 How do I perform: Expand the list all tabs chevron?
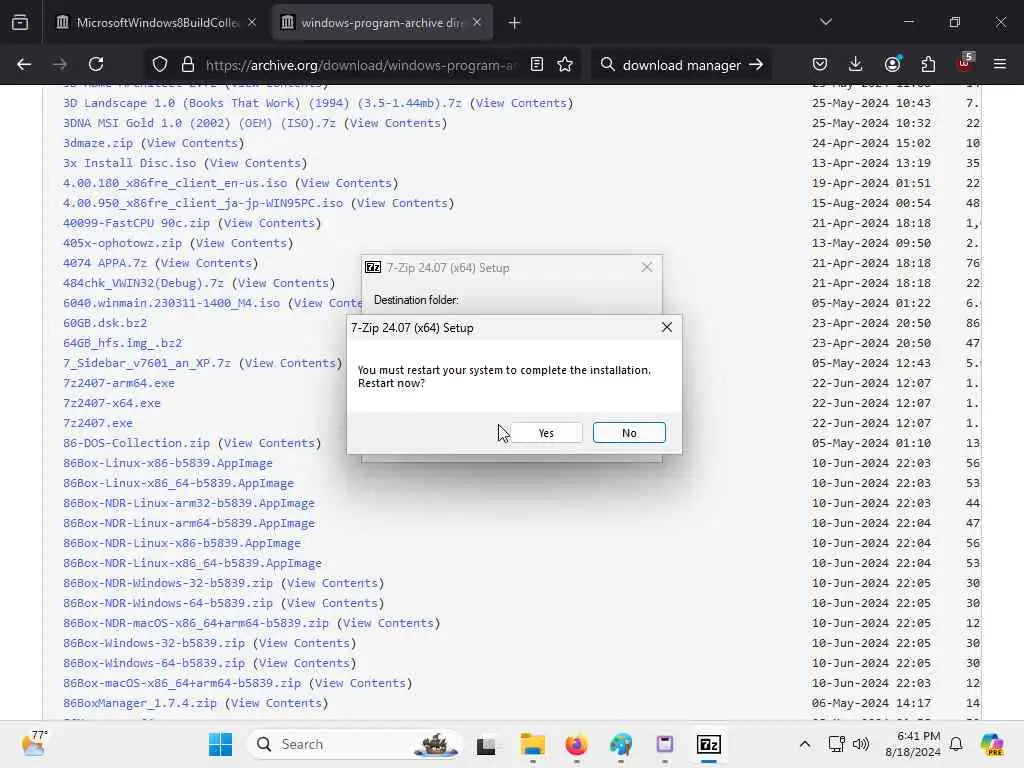point(826,22)
